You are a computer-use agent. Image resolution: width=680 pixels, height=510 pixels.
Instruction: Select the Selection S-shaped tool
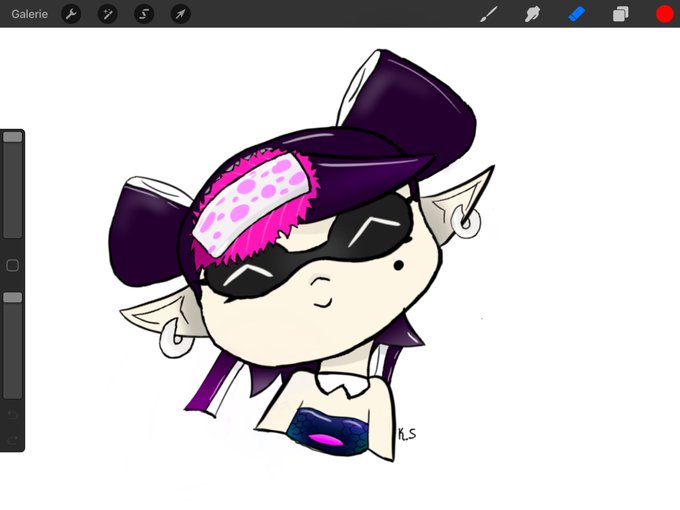[x=144, y=14]
